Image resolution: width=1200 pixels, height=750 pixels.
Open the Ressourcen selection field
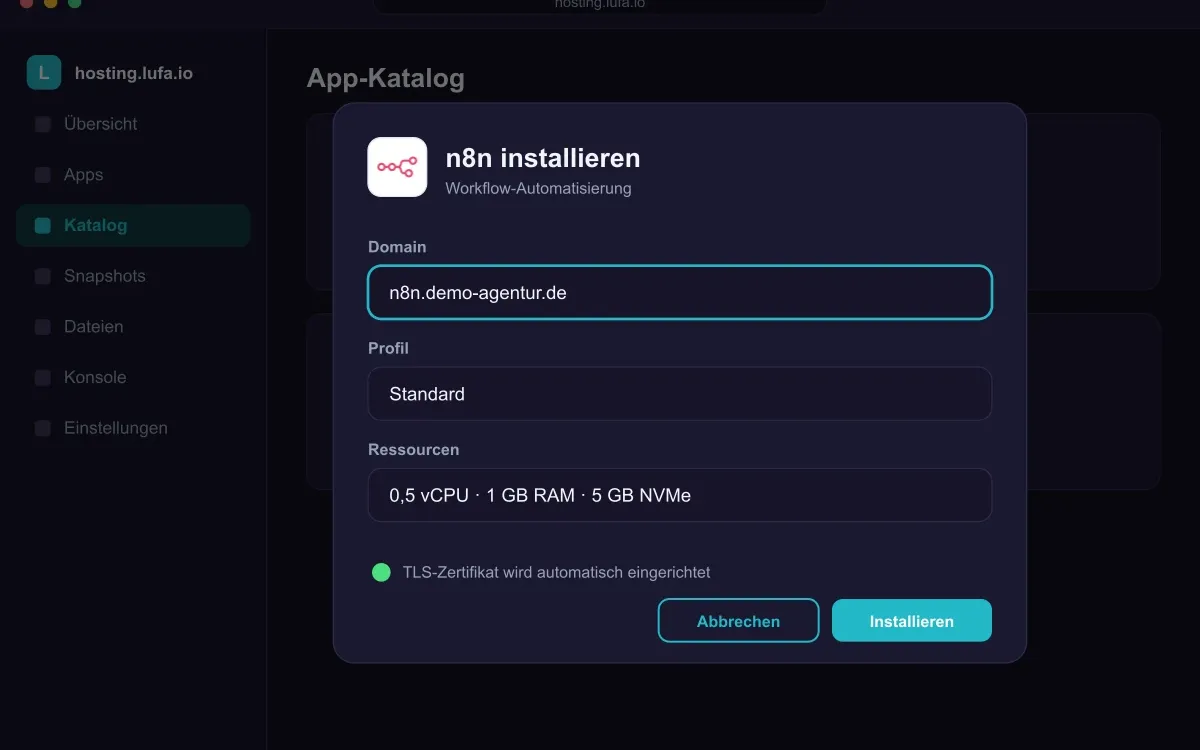tap(680, 495)
